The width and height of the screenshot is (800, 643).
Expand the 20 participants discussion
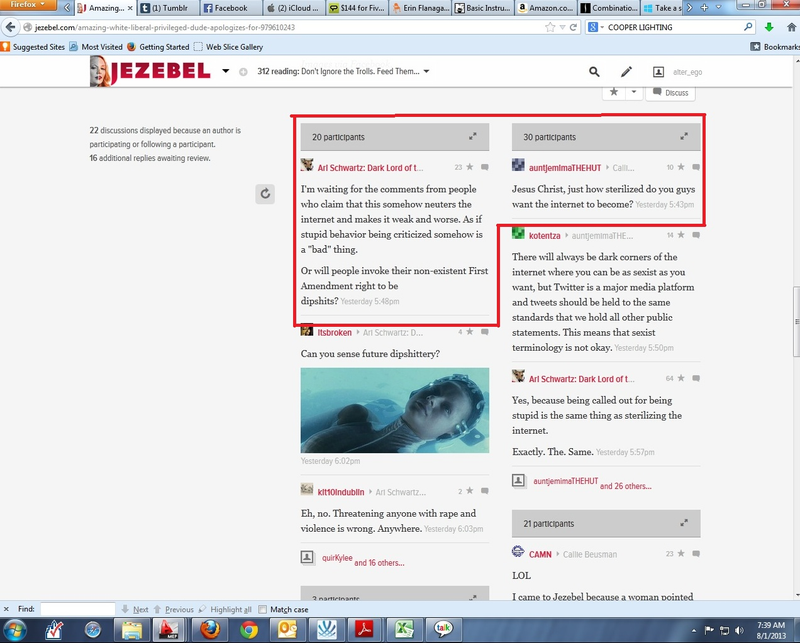click(472, 136)
